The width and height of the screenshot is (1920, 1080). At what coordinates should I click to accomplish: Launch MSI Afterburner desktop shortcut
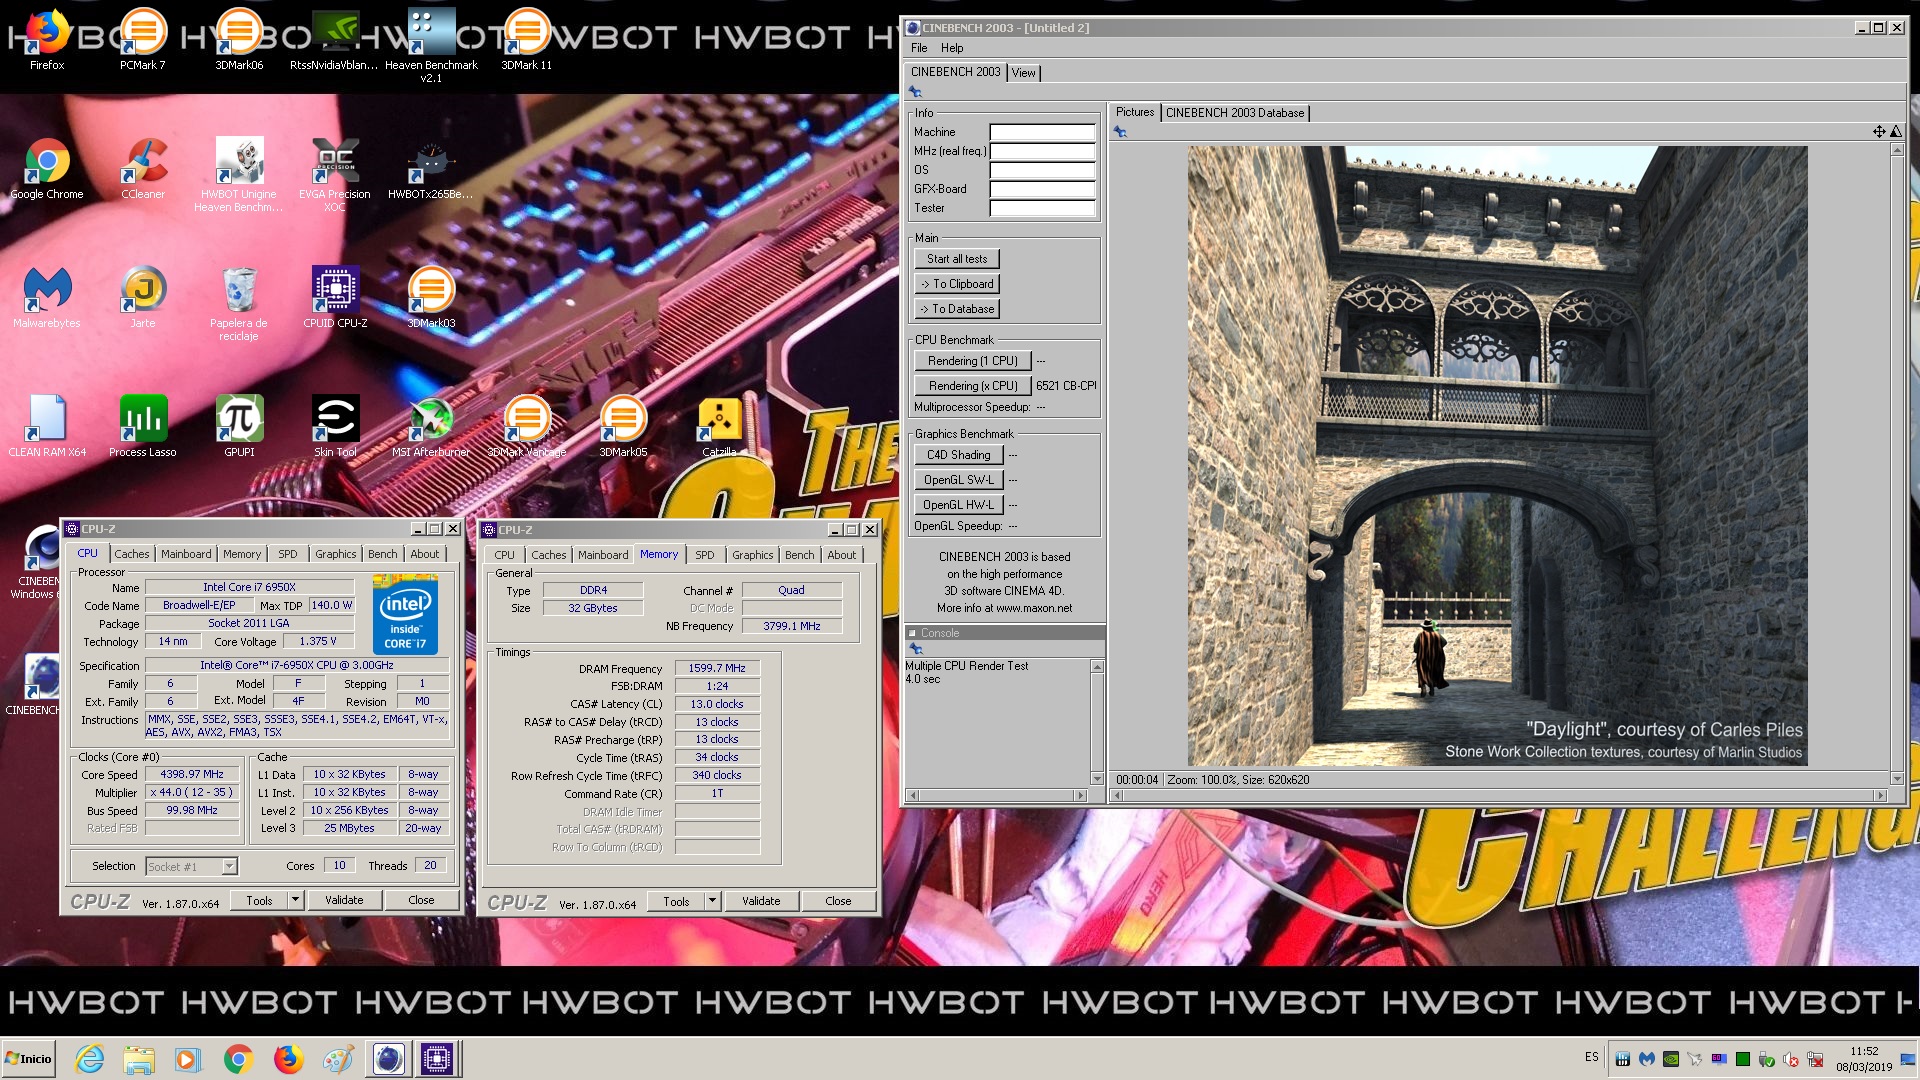click(x=431, y=427)
